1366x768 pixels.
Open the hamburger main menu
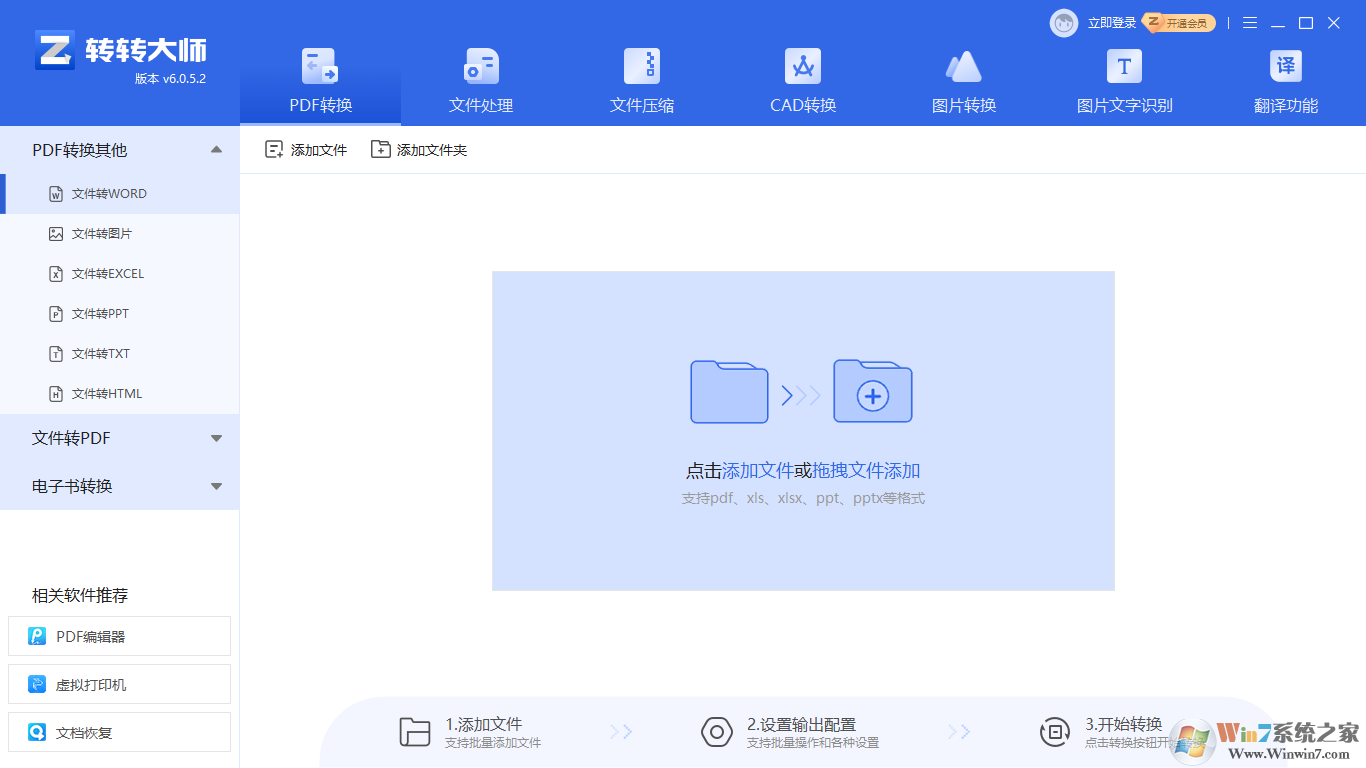(1250, 23)
